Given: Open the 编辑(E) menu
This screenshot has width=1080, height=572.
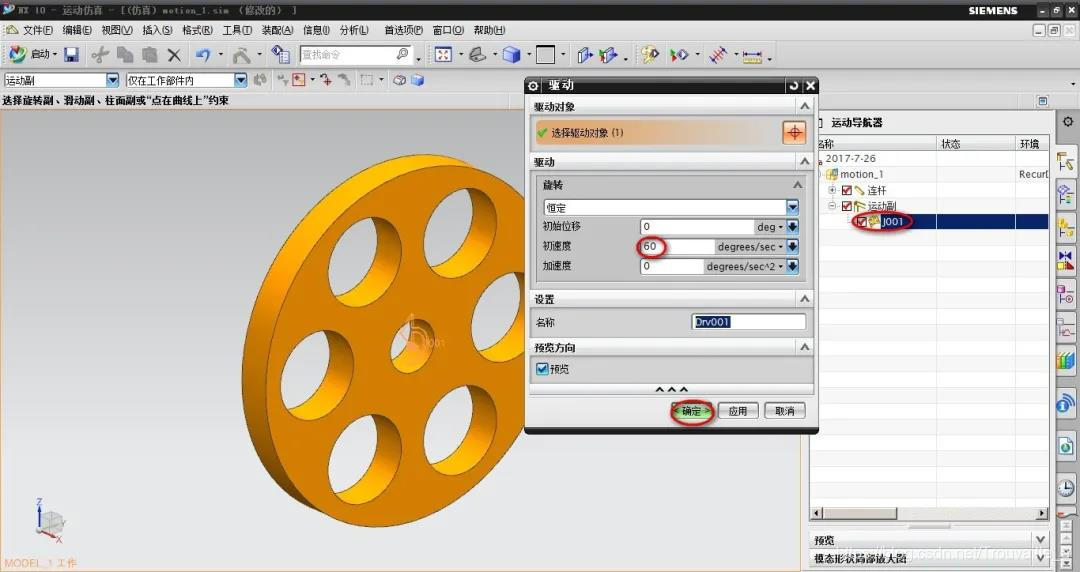Looking at the screenshot, I should click(x=77, y=30).
